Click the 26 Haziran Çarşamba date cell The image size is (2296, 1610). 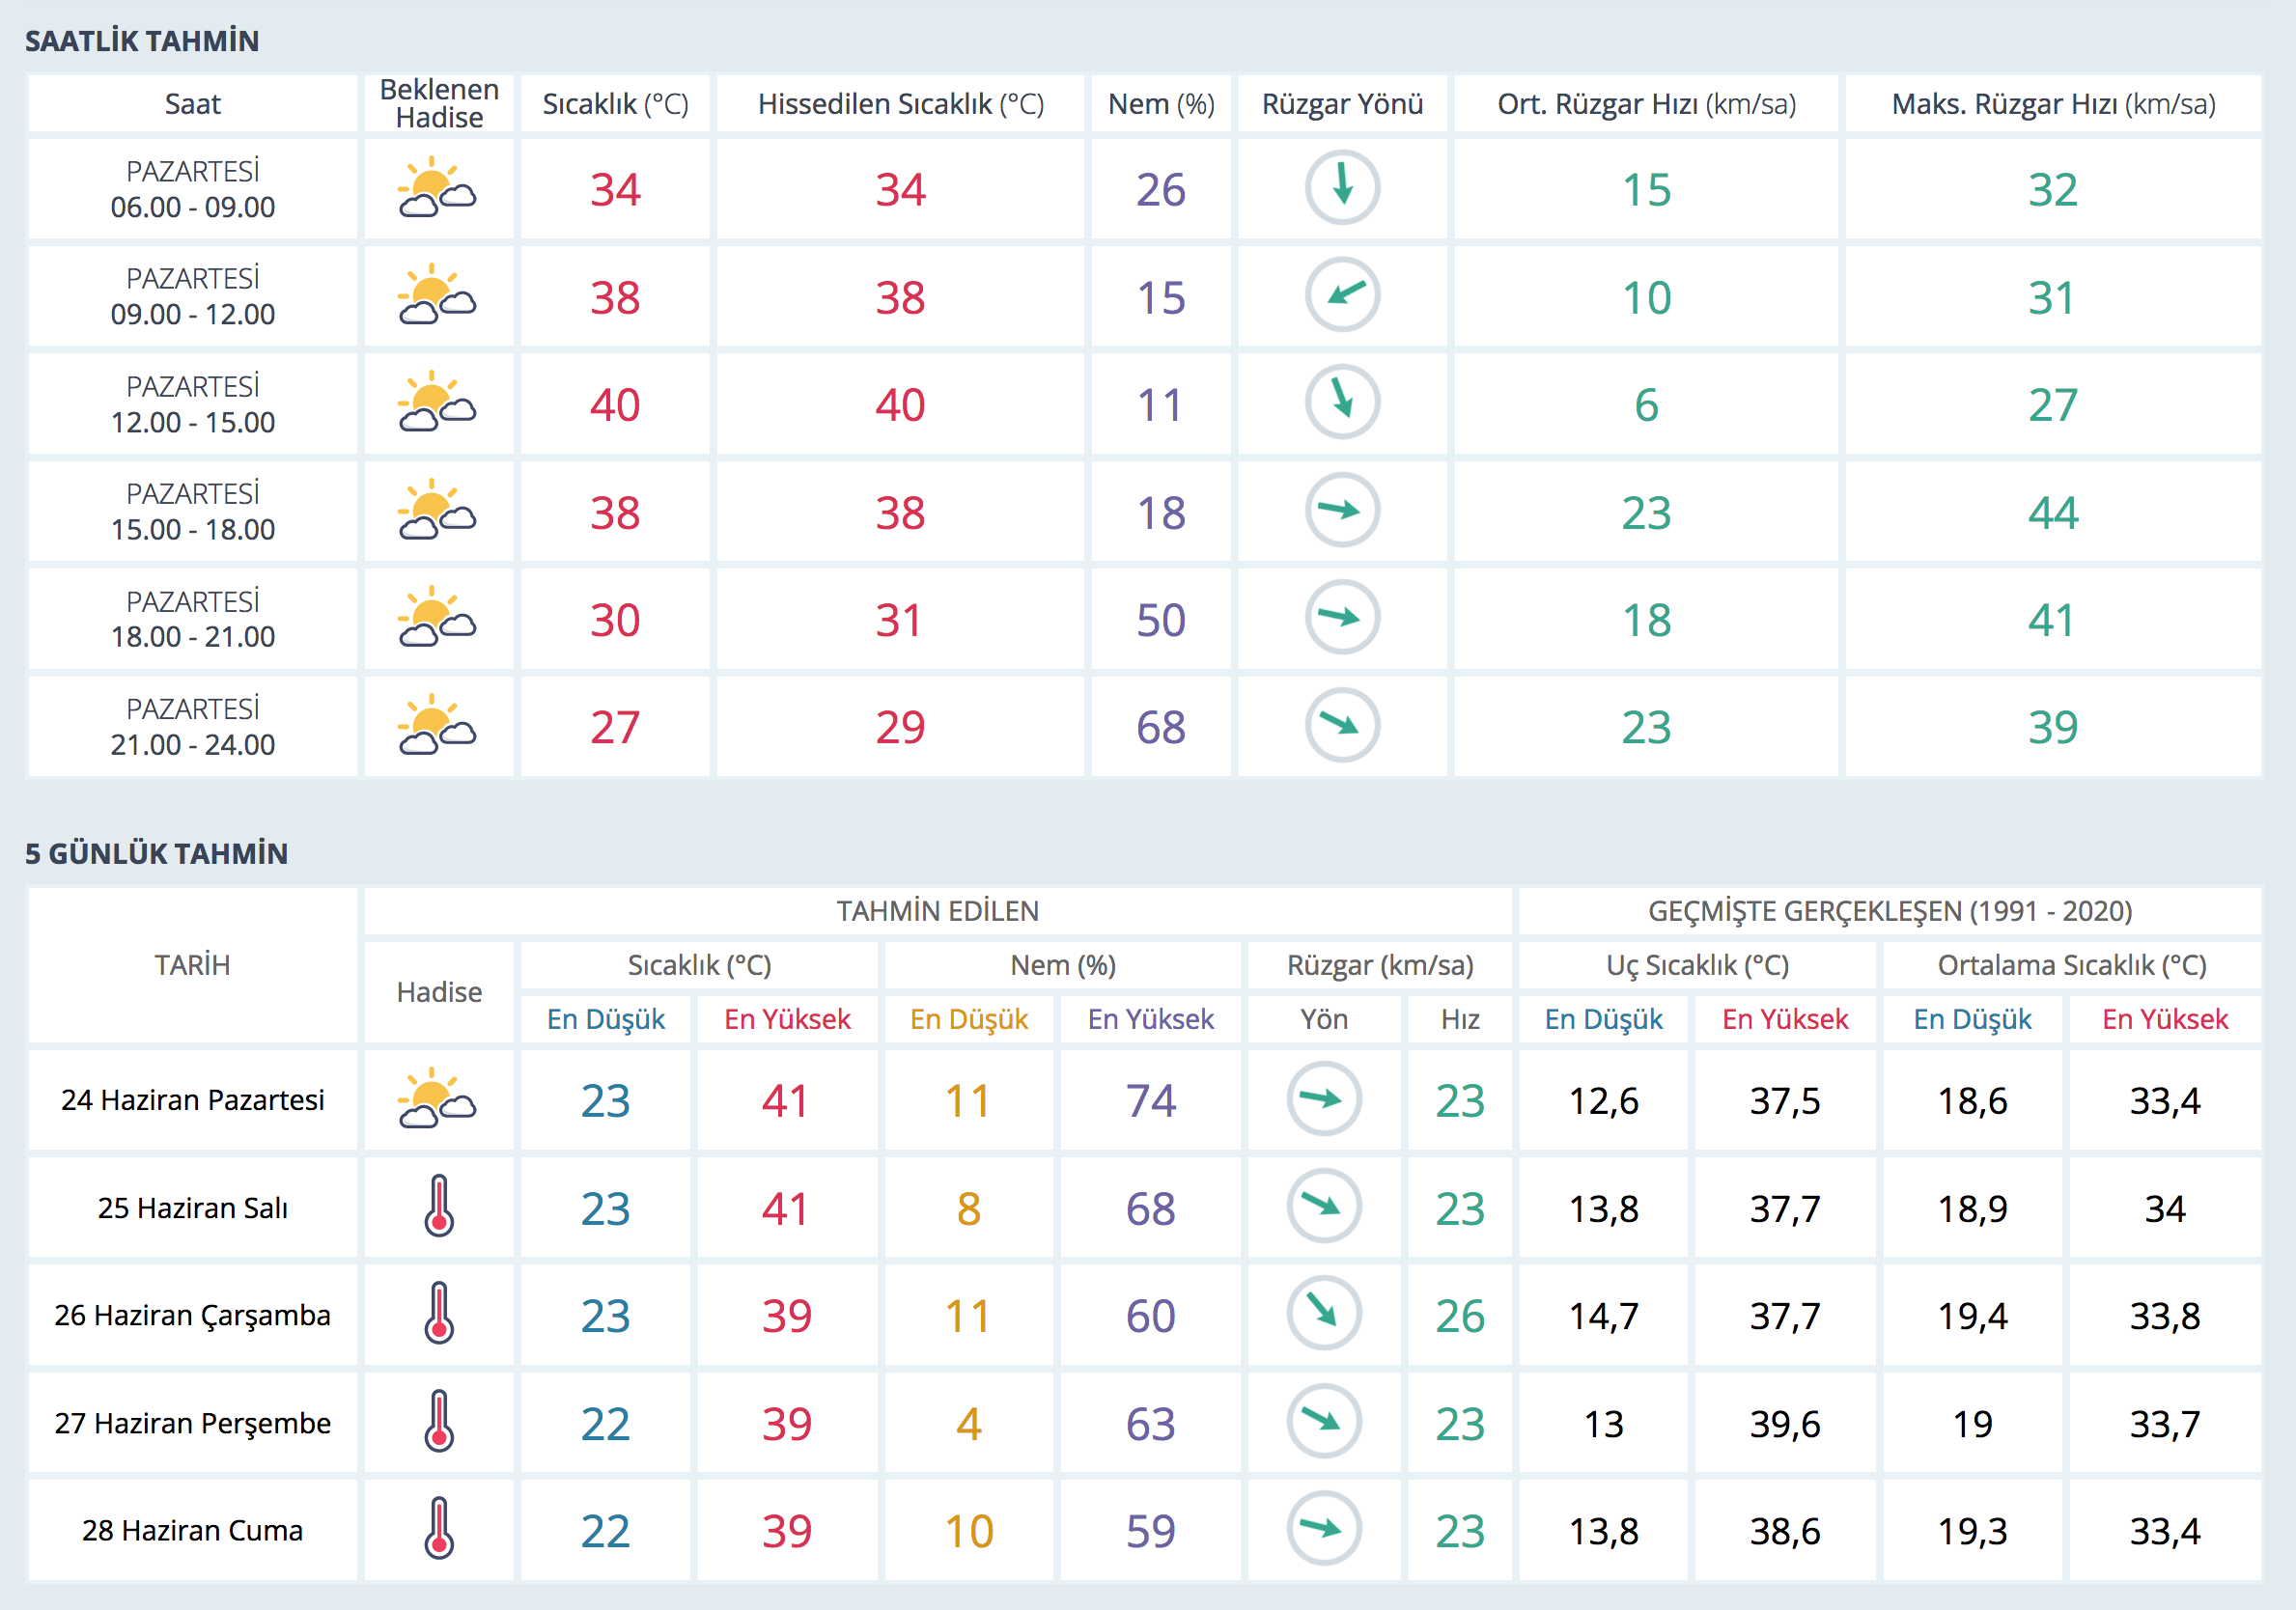pos(192,1315)
